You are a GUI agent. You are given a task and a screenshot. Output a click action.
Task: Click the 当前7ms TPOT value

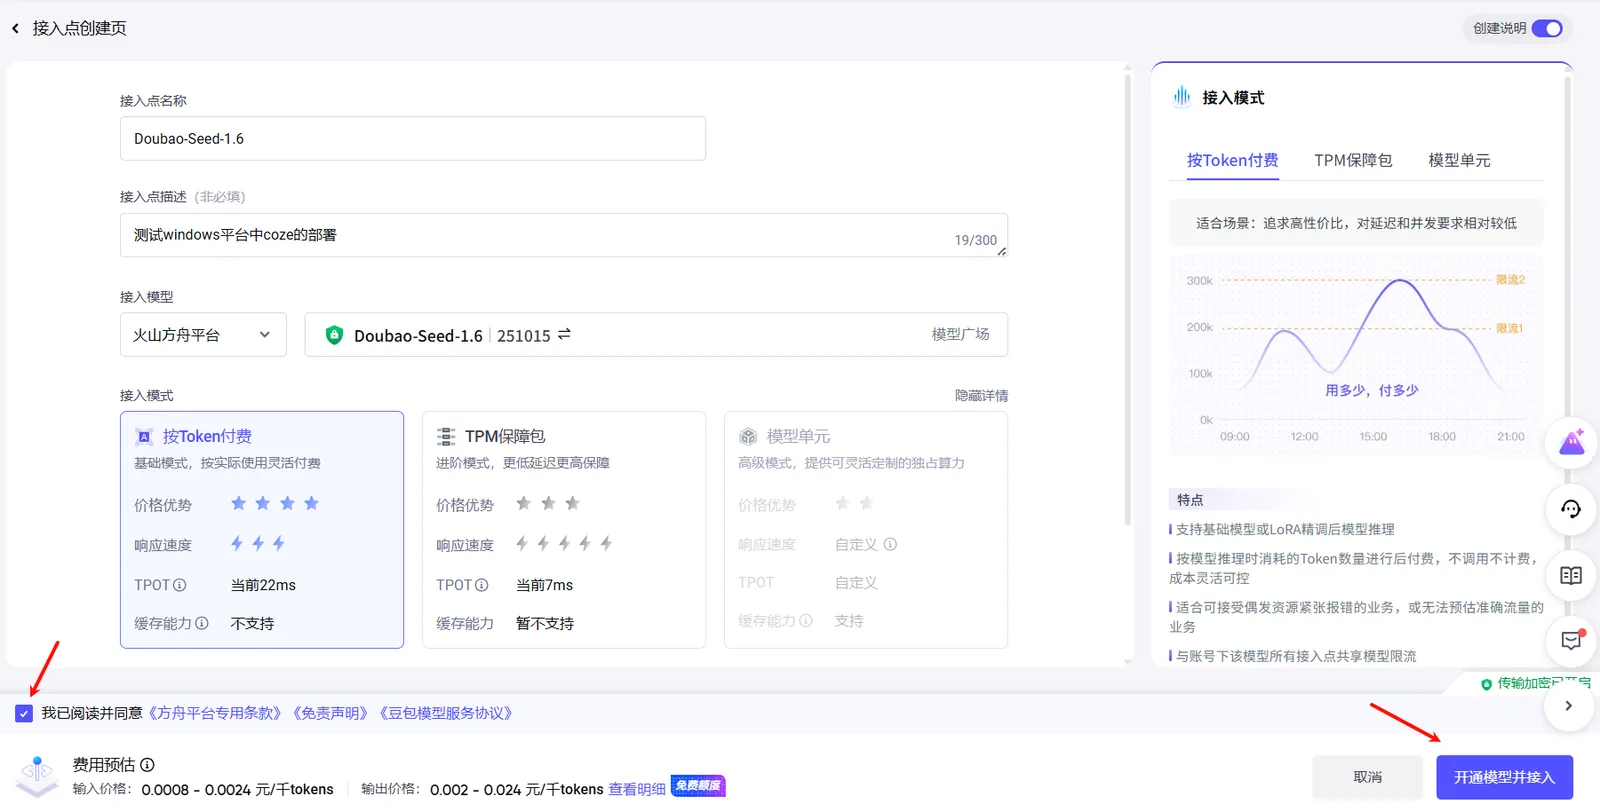click(x=544, y=585)
